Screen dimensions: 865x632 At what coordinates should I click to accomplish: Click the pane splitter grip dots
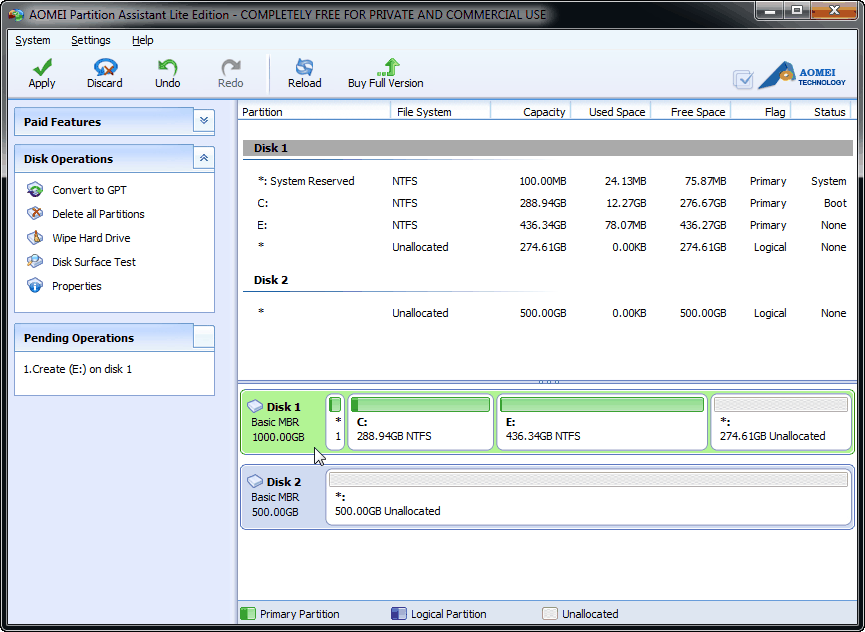(x=549, y=382)
